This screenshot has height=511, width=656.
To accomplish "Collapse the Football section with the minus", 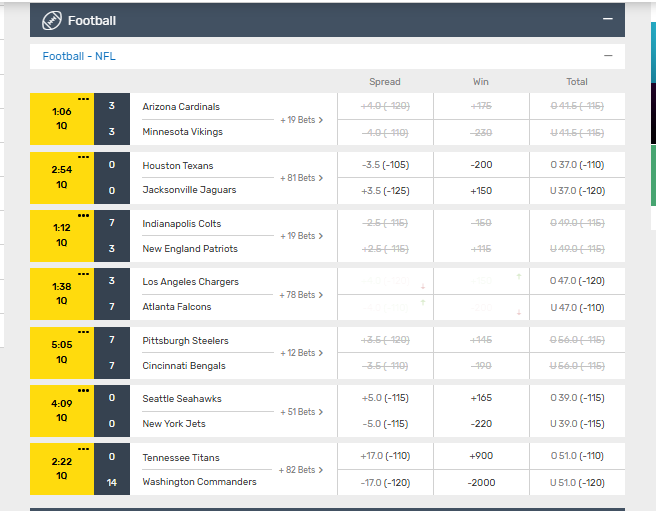I will tap(607, 19).
